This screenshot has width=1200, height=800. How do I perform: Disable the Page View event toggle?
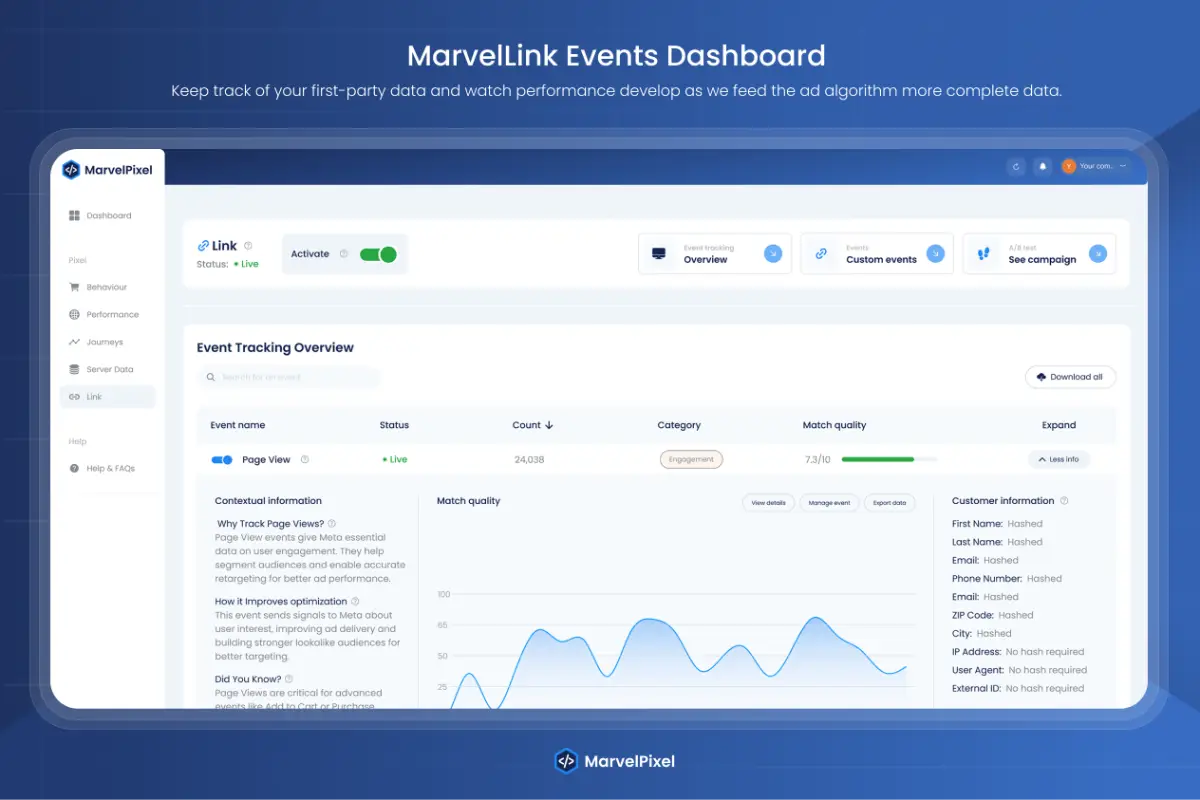pos(222,460)
